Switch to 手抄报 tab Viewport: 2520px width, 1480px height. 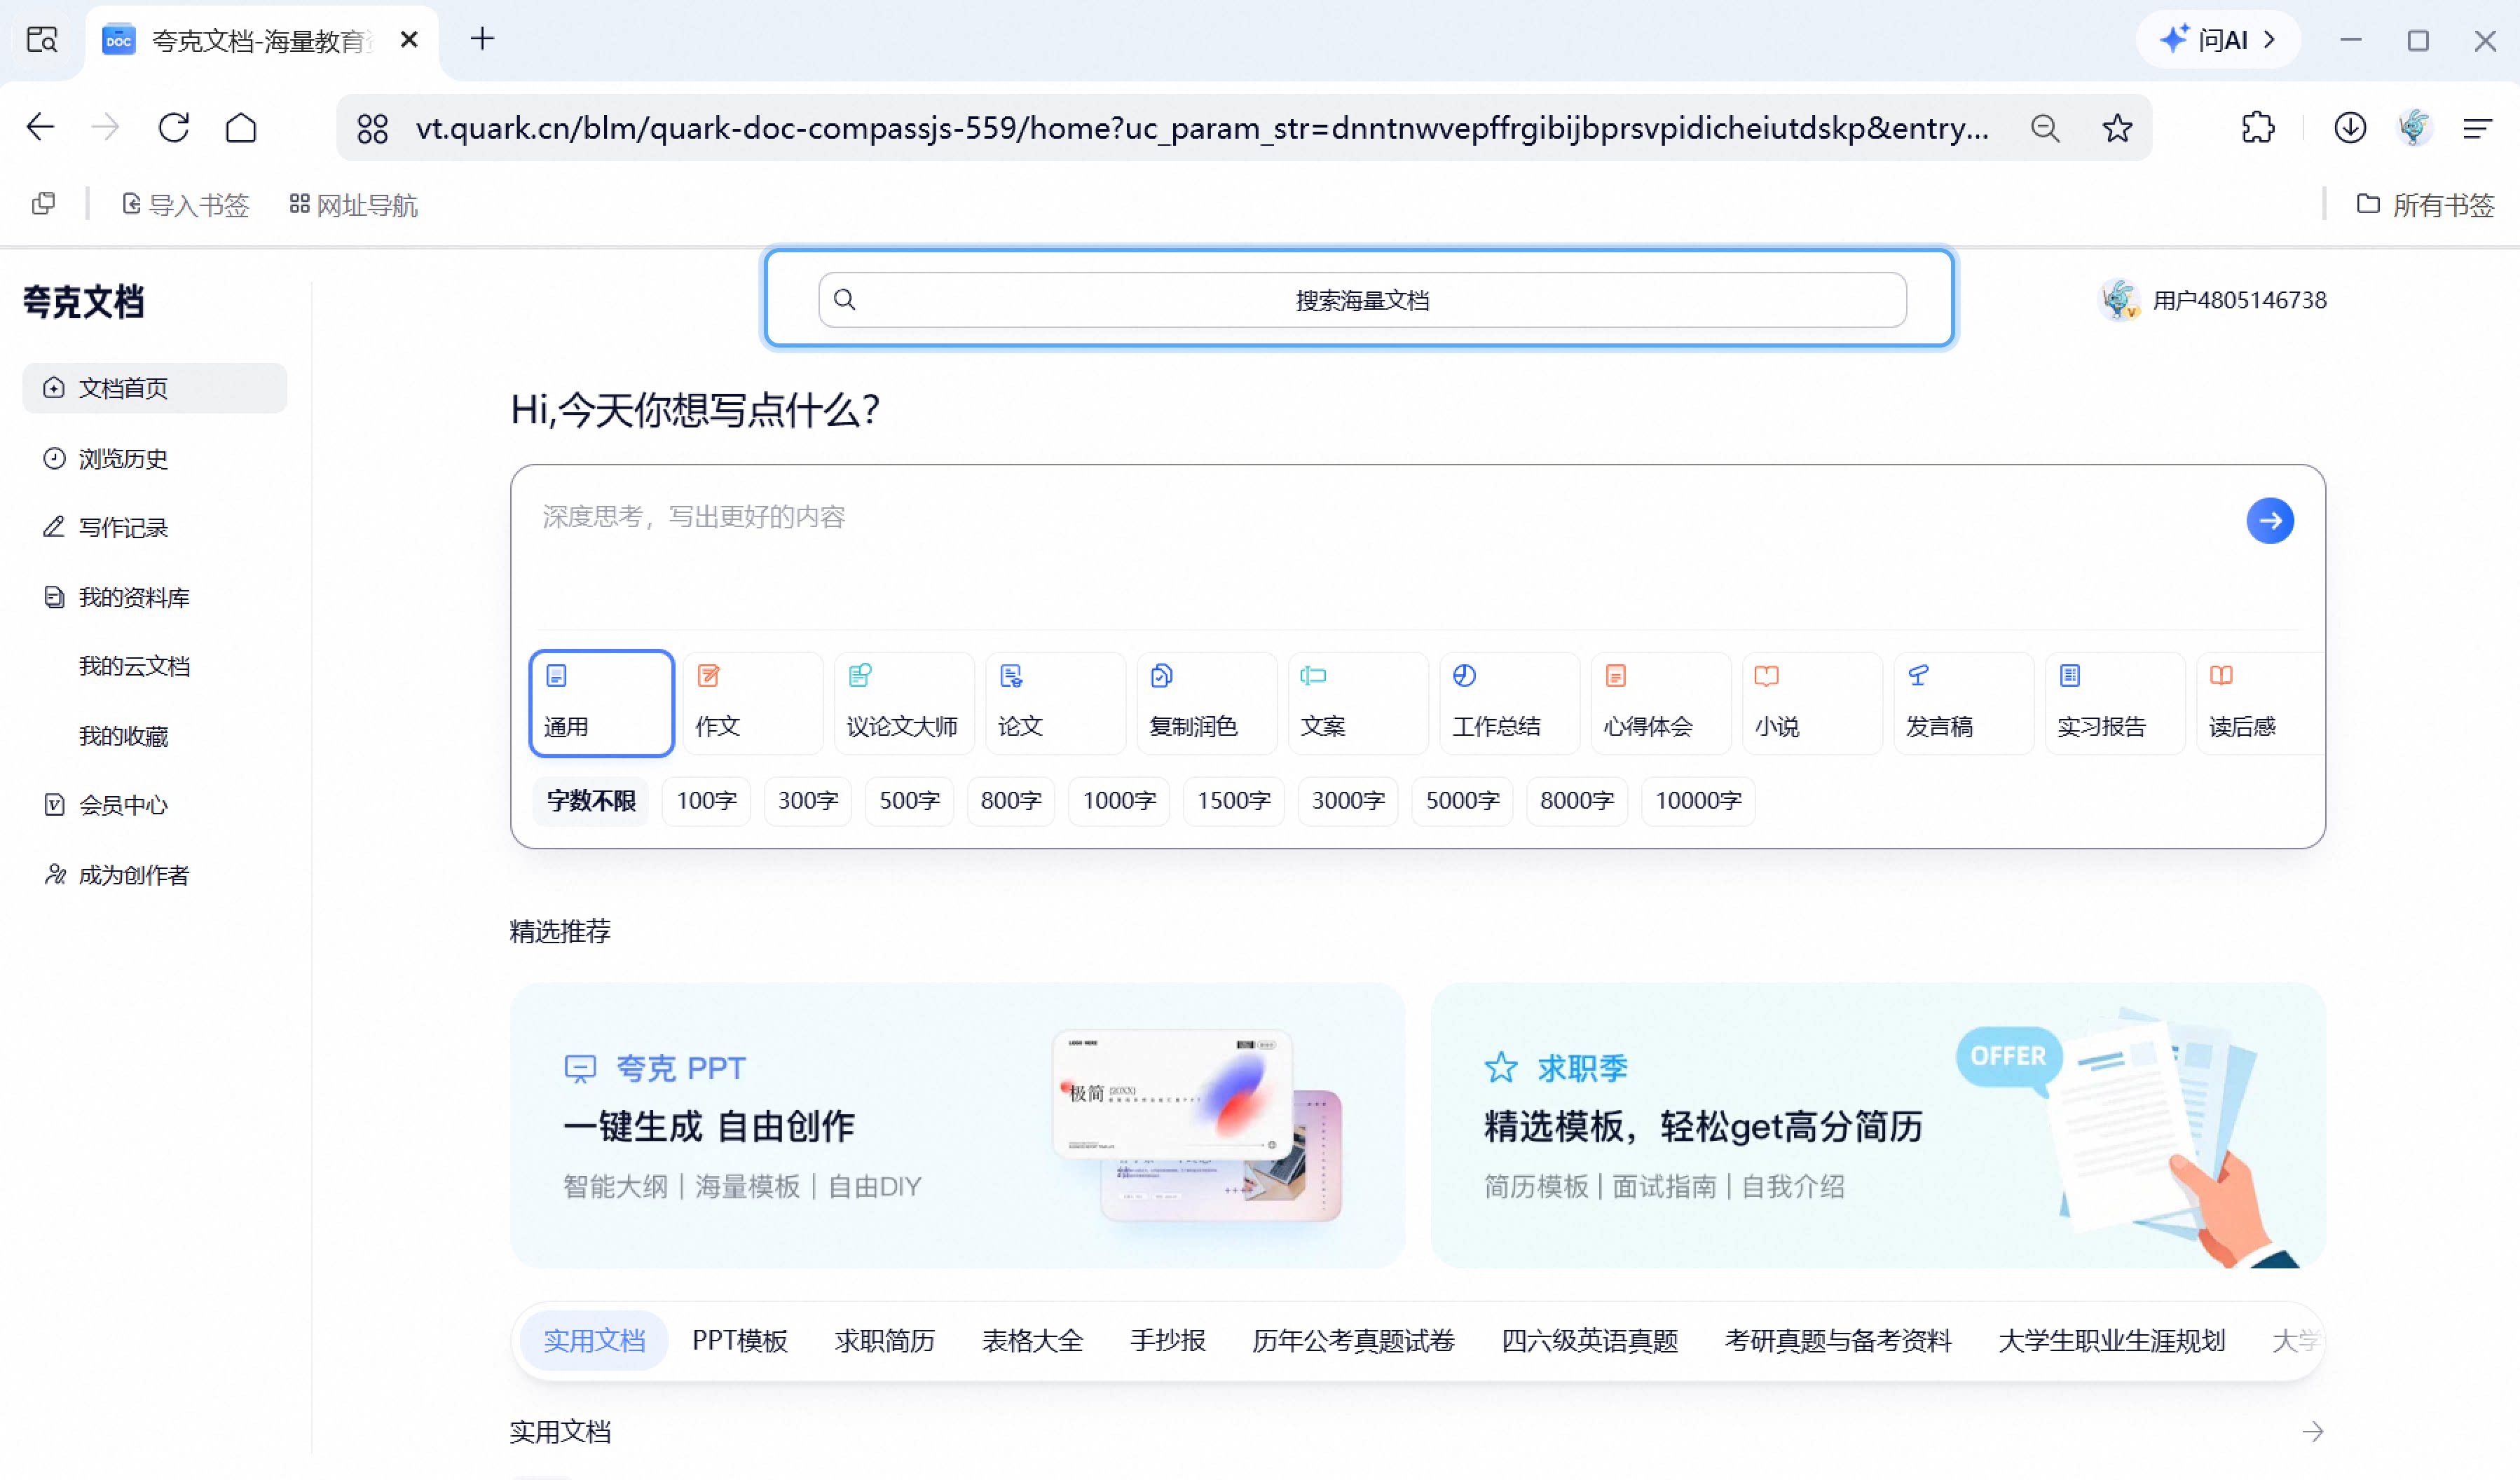(1167, 1341)
